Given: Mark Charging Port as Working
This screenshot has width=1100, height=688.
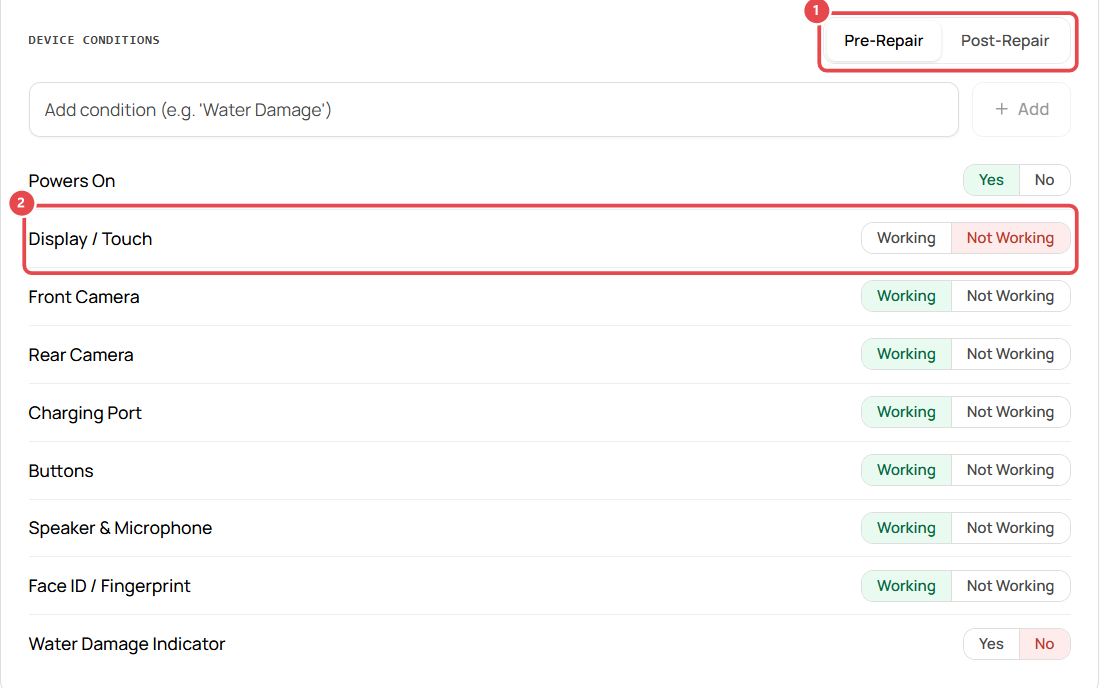Looking at the screenshot, I should pyautogui.click(x=906, y=412).
